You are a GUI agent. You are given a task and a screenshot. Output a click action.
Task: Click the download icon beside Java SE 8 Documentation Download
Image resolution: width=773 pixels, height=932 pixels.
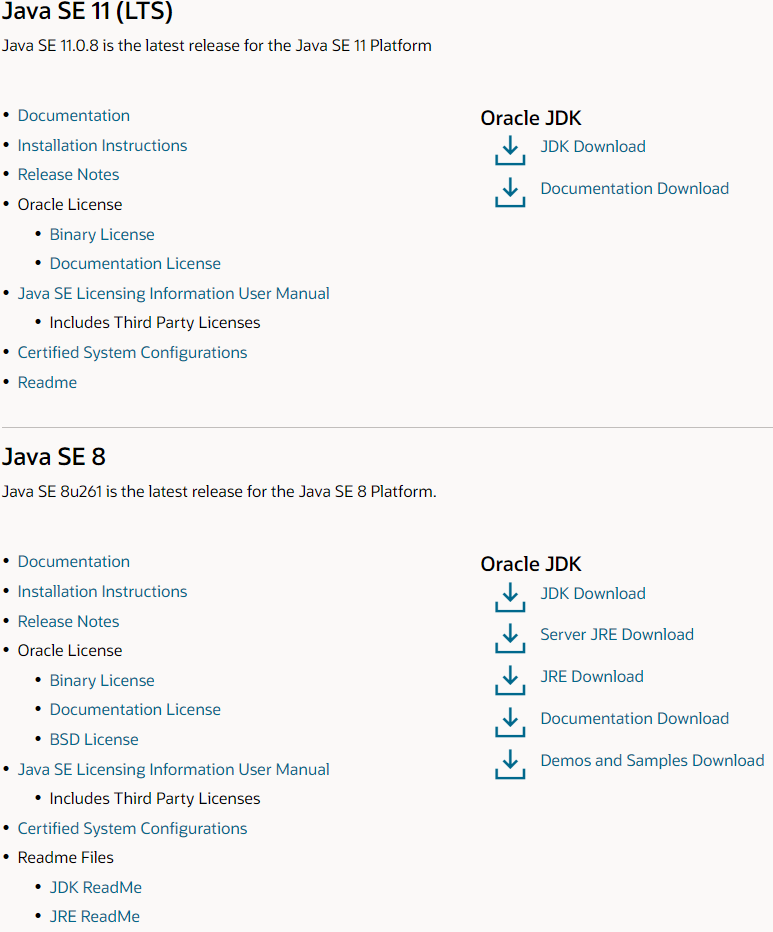click(510, 722)
